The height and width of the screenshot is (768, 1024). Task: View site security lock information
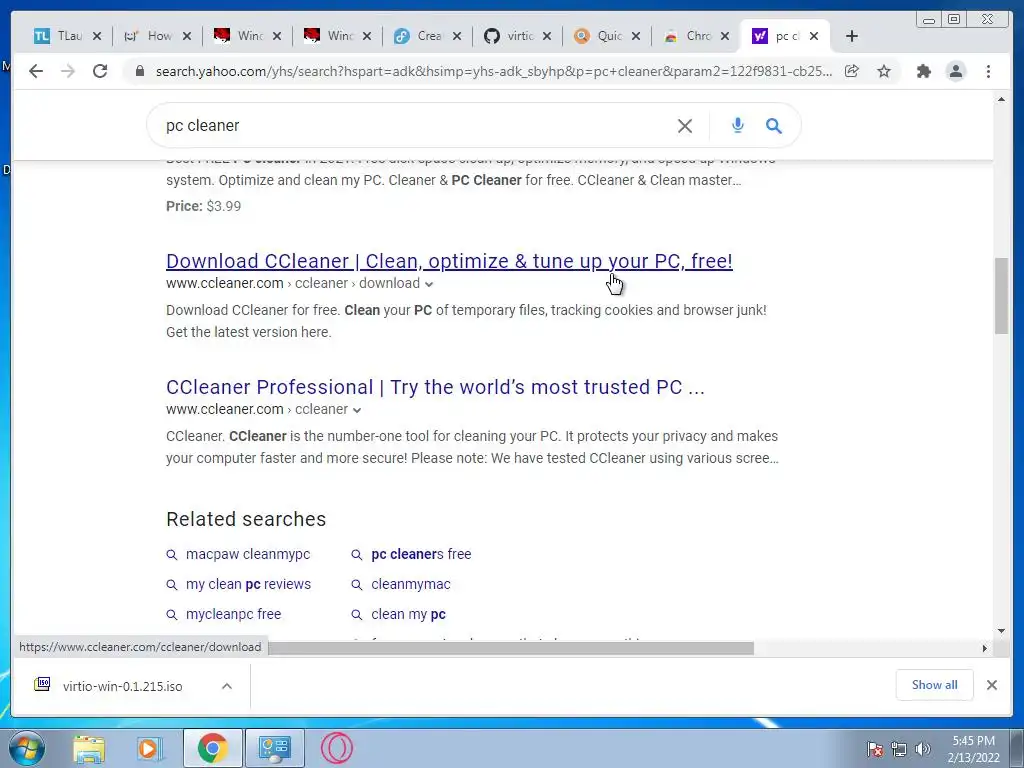(x=139, y=71)
